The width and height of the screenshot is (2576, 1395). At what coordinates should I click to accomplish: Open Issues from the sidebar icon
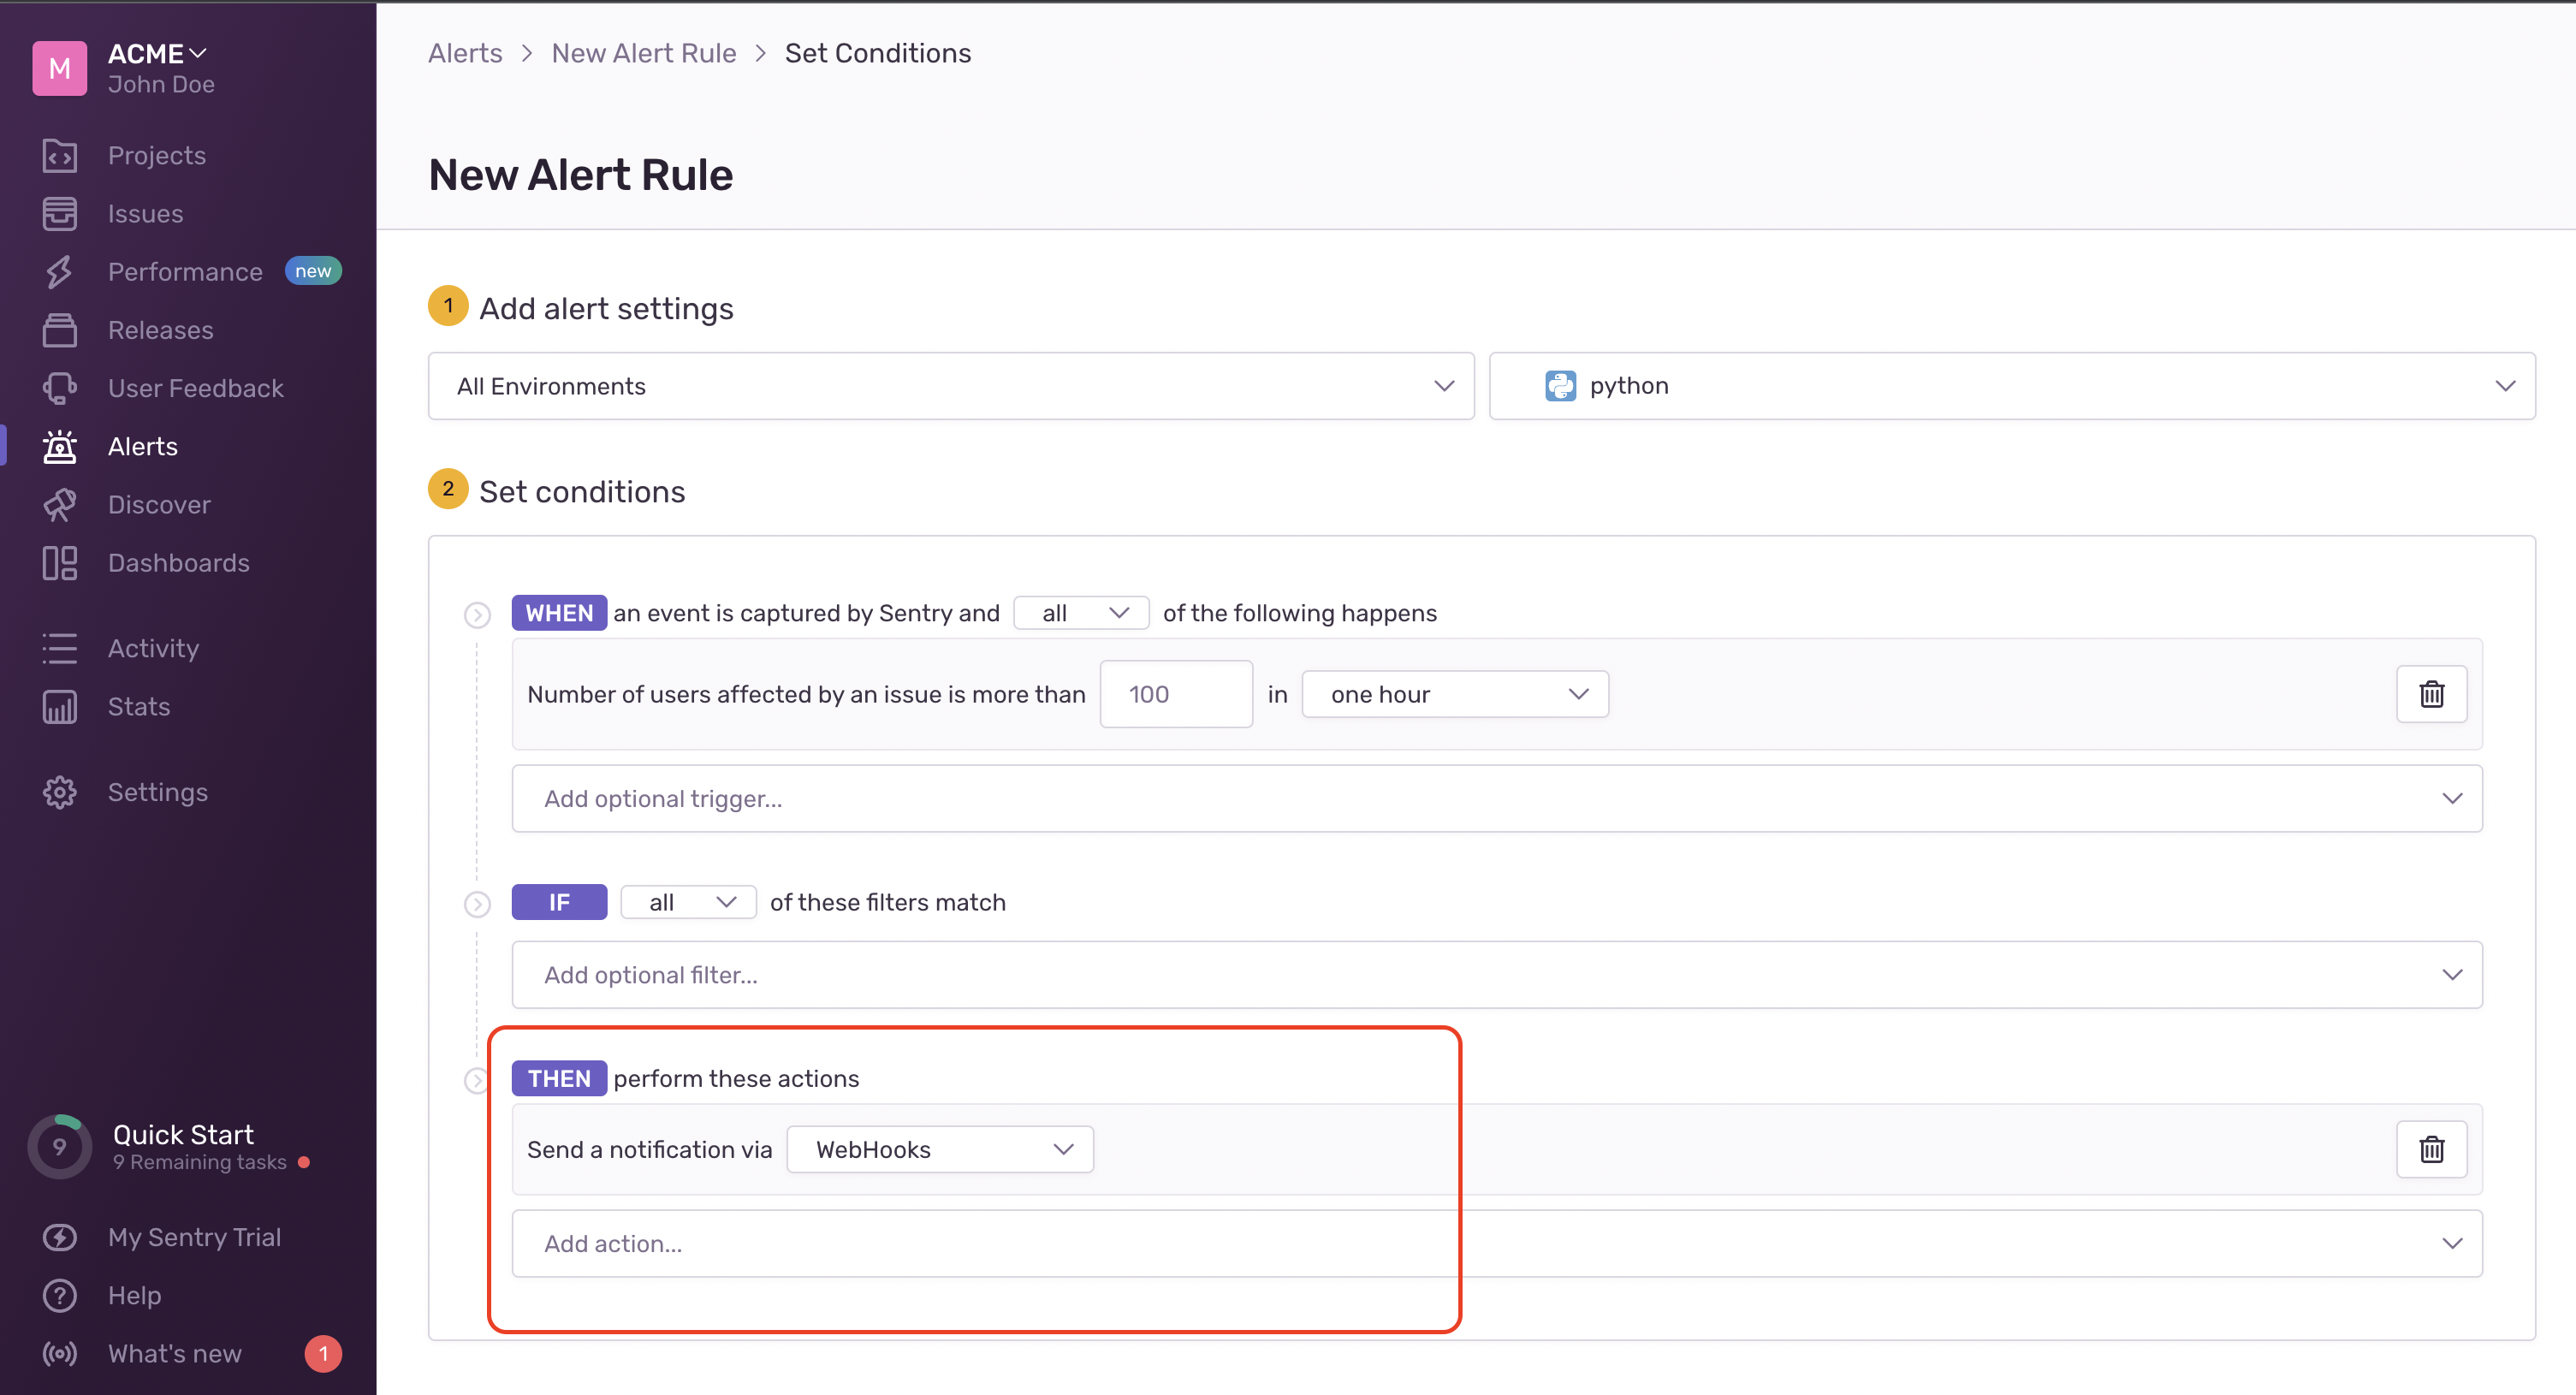59,213
